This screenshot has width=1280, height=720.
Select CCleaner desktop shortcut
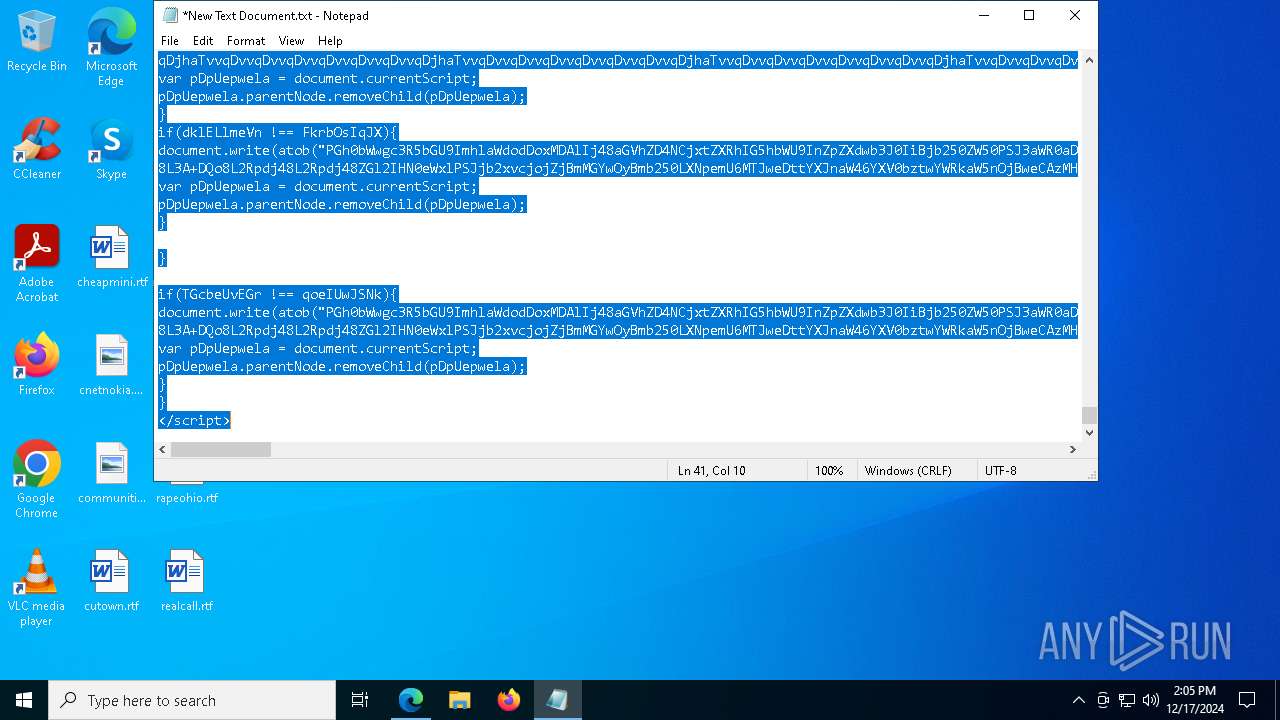pyautogui.click(x=37, y=148)
